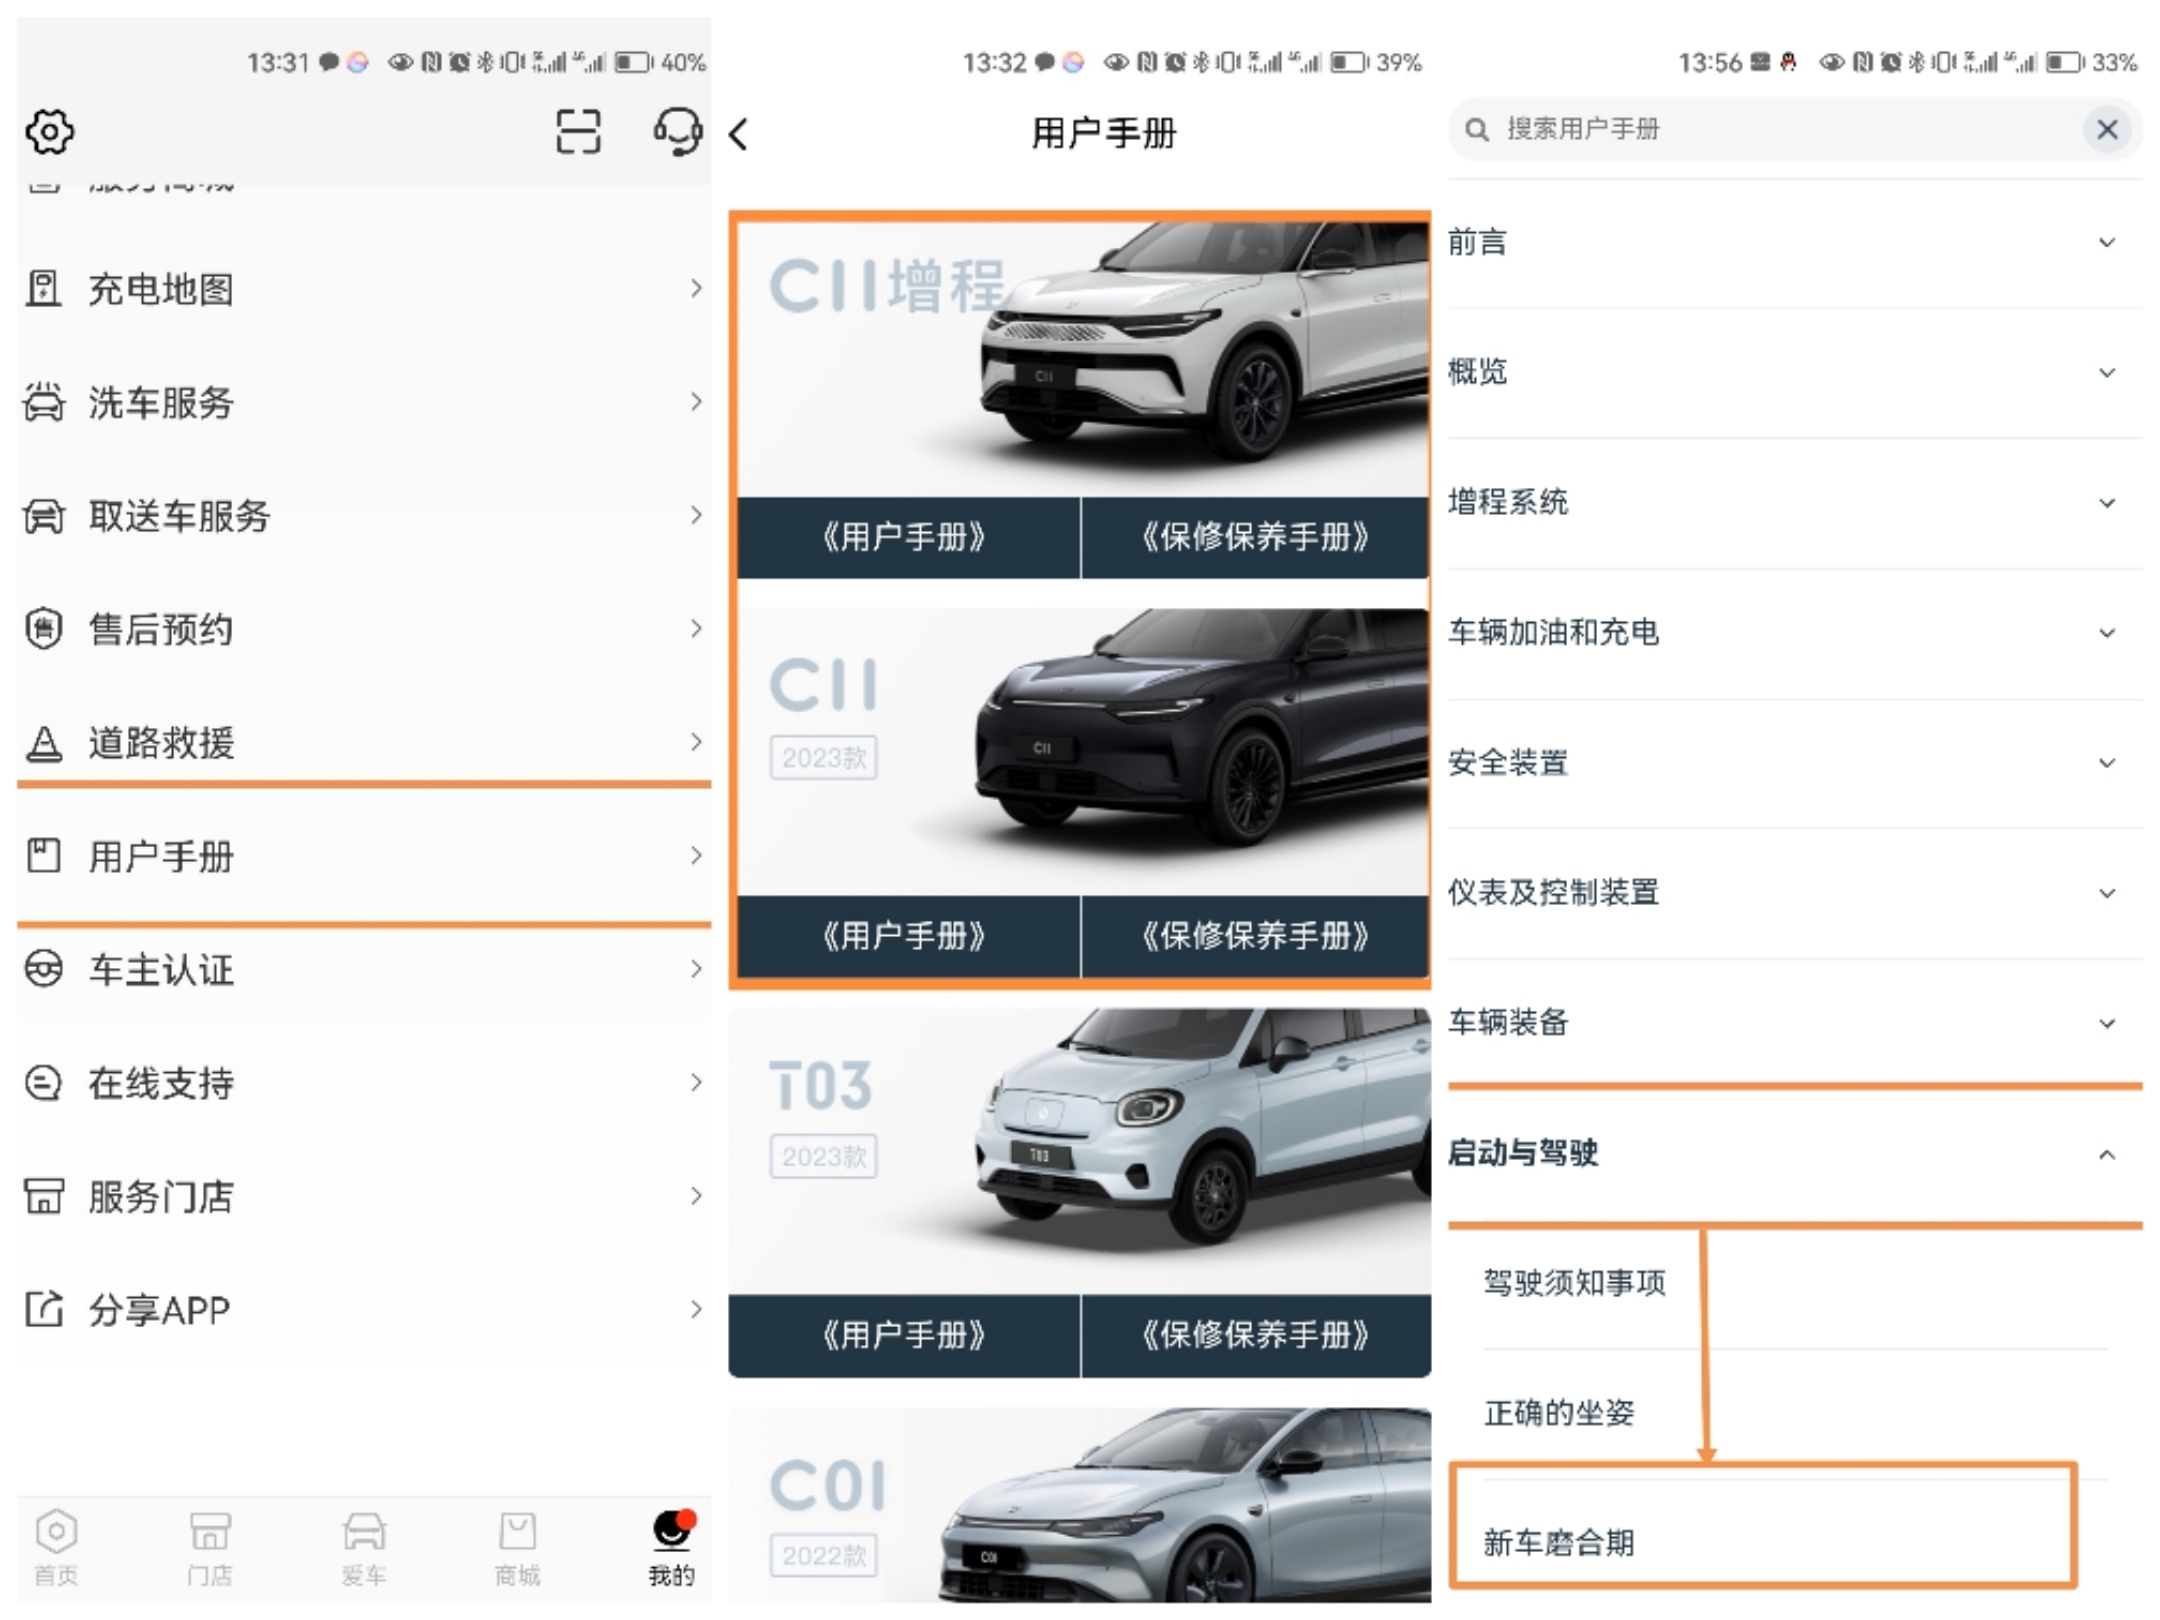Open 在线支持 entry
This screenshot has height=1620, width=2160.
(x=364, y=1083)
